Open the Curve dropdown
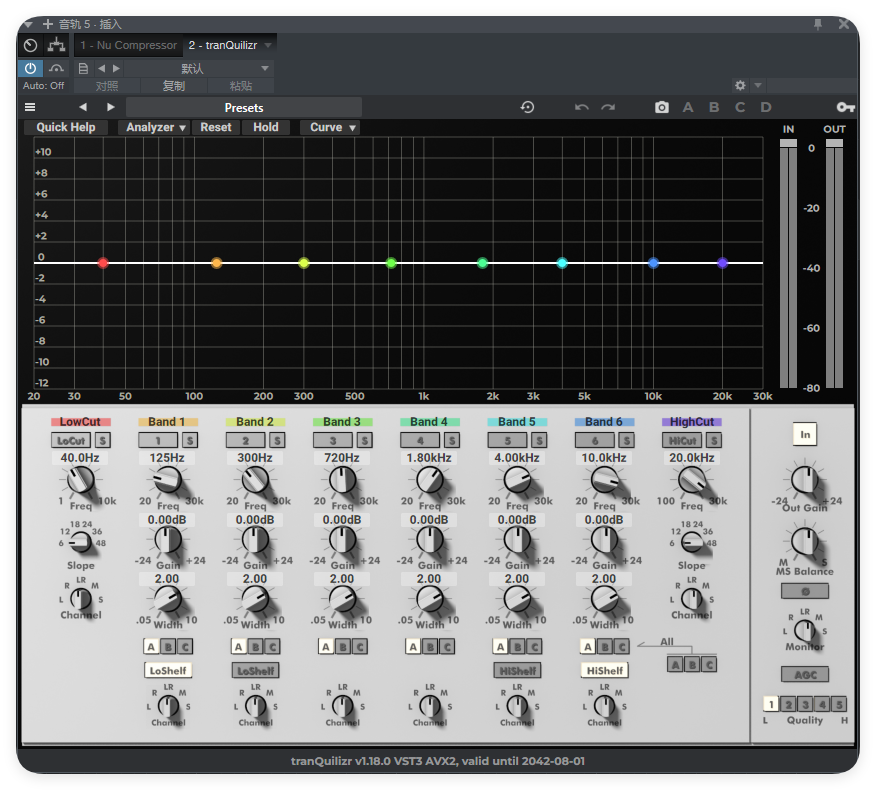 [x=332, y=127]
